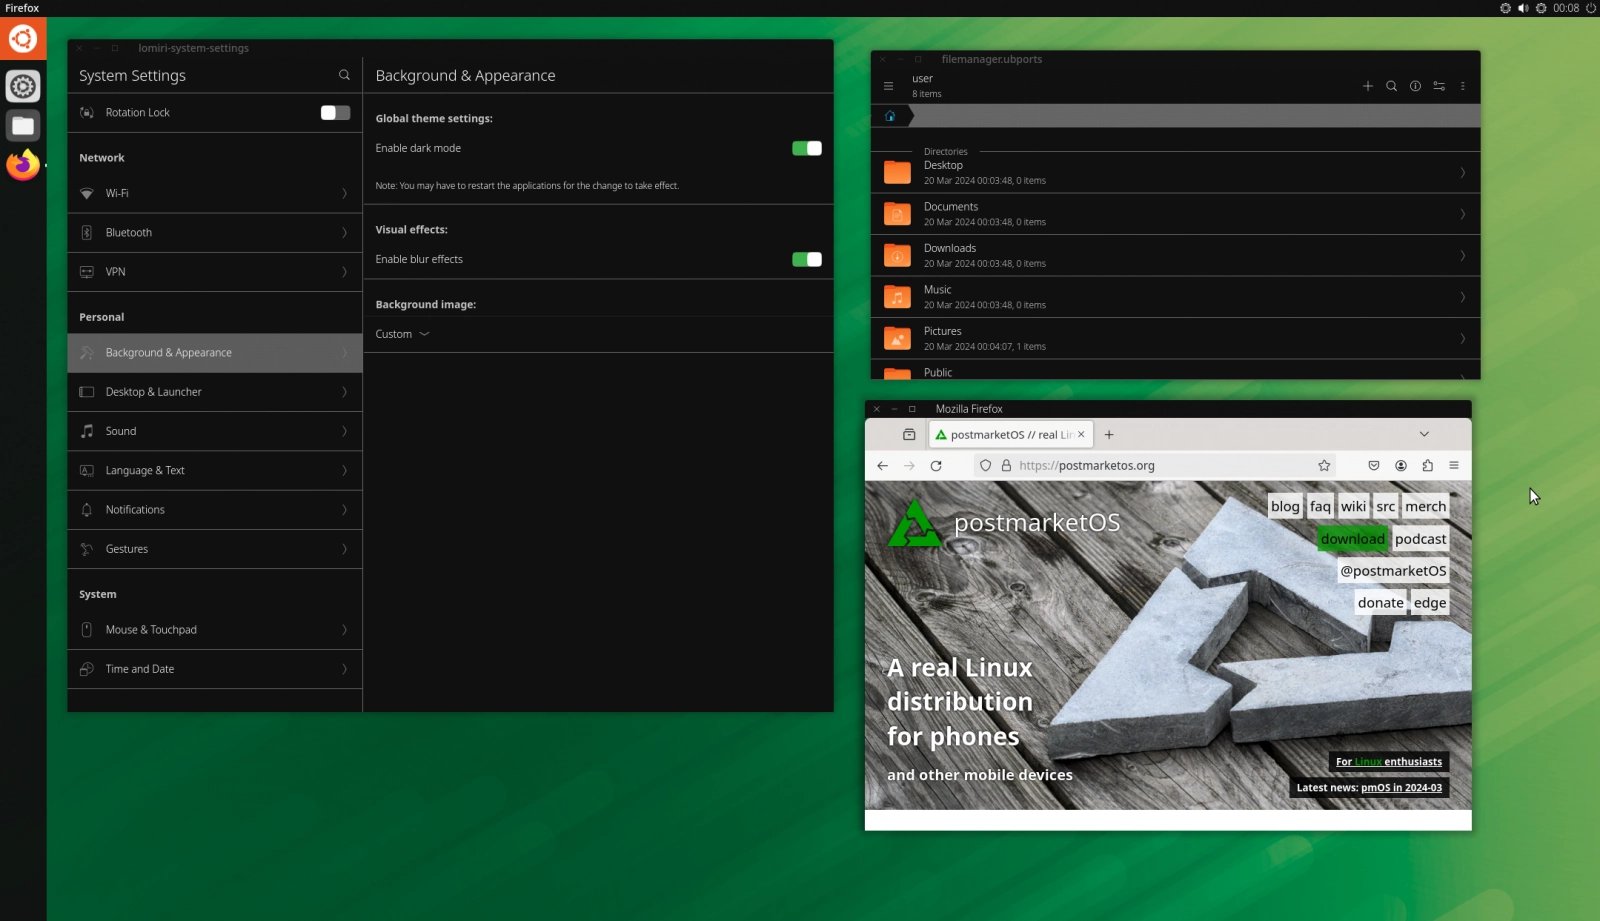1600x921 pixels.
Task: Click the green download button
Action: tap(1352, 539)
